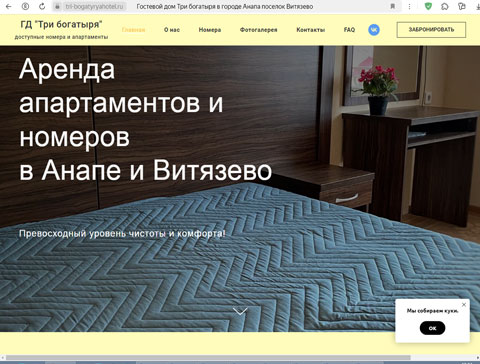Click the Мы собираем куки notice text
Viewport: 480px width, 364px height.
pyautogui.click(x=432, y=311)
